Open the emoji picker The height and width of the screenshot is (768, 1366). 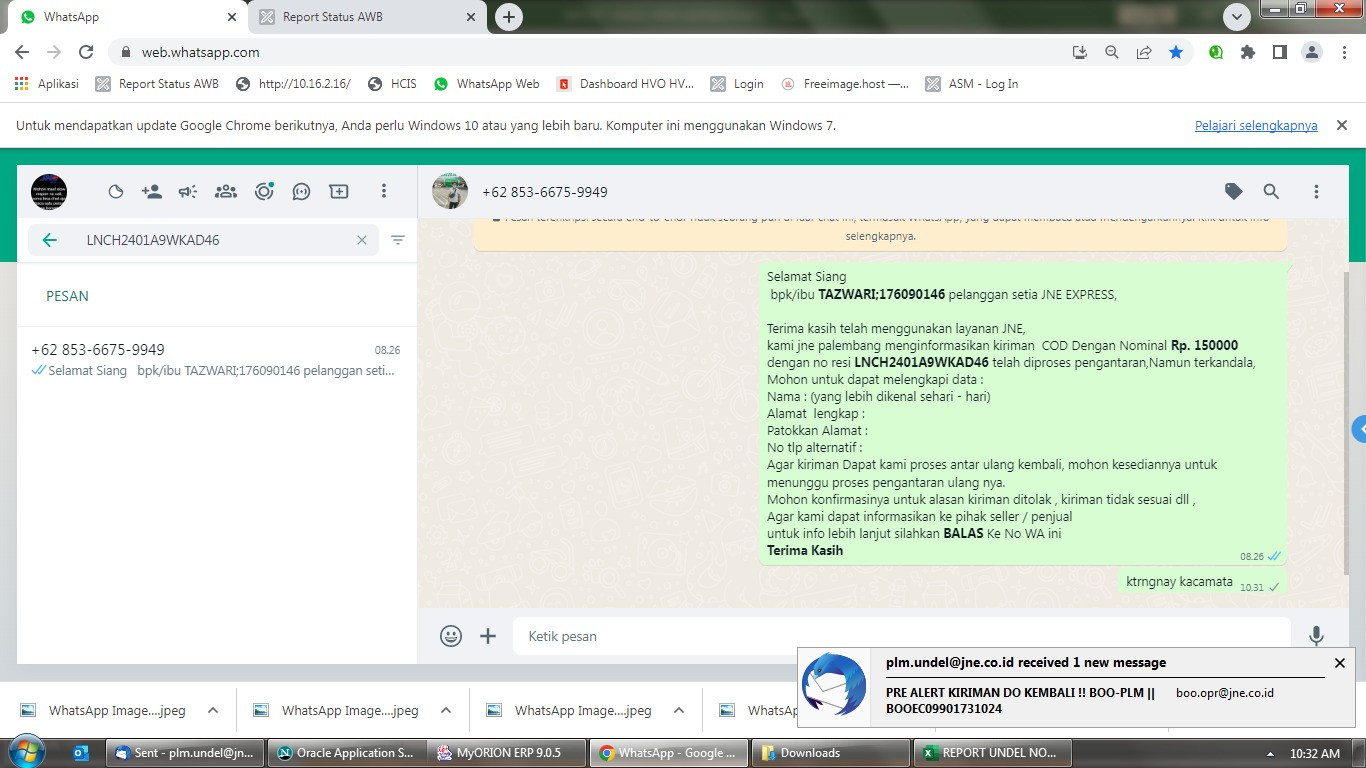coord(451,636)
